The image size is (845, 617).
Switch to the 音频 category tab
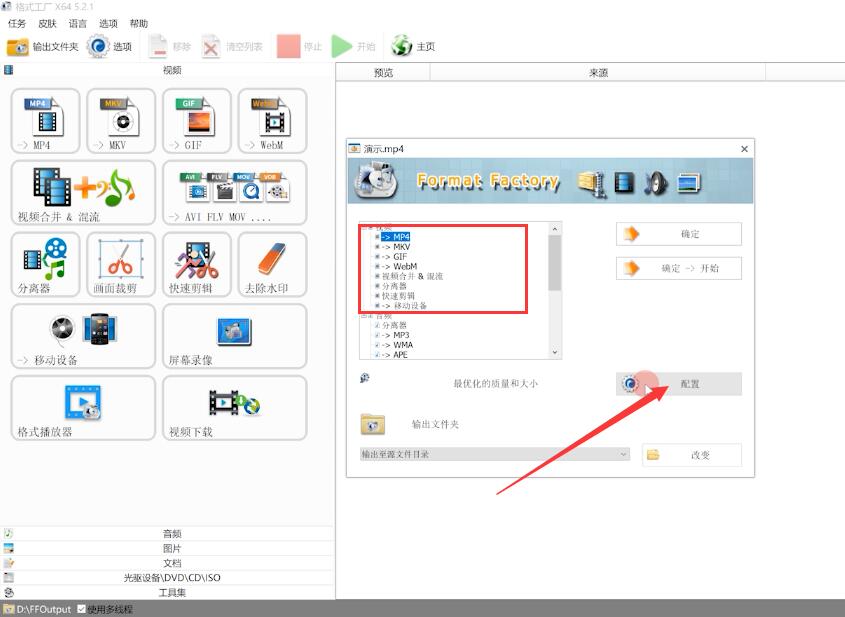pos(168,534)
